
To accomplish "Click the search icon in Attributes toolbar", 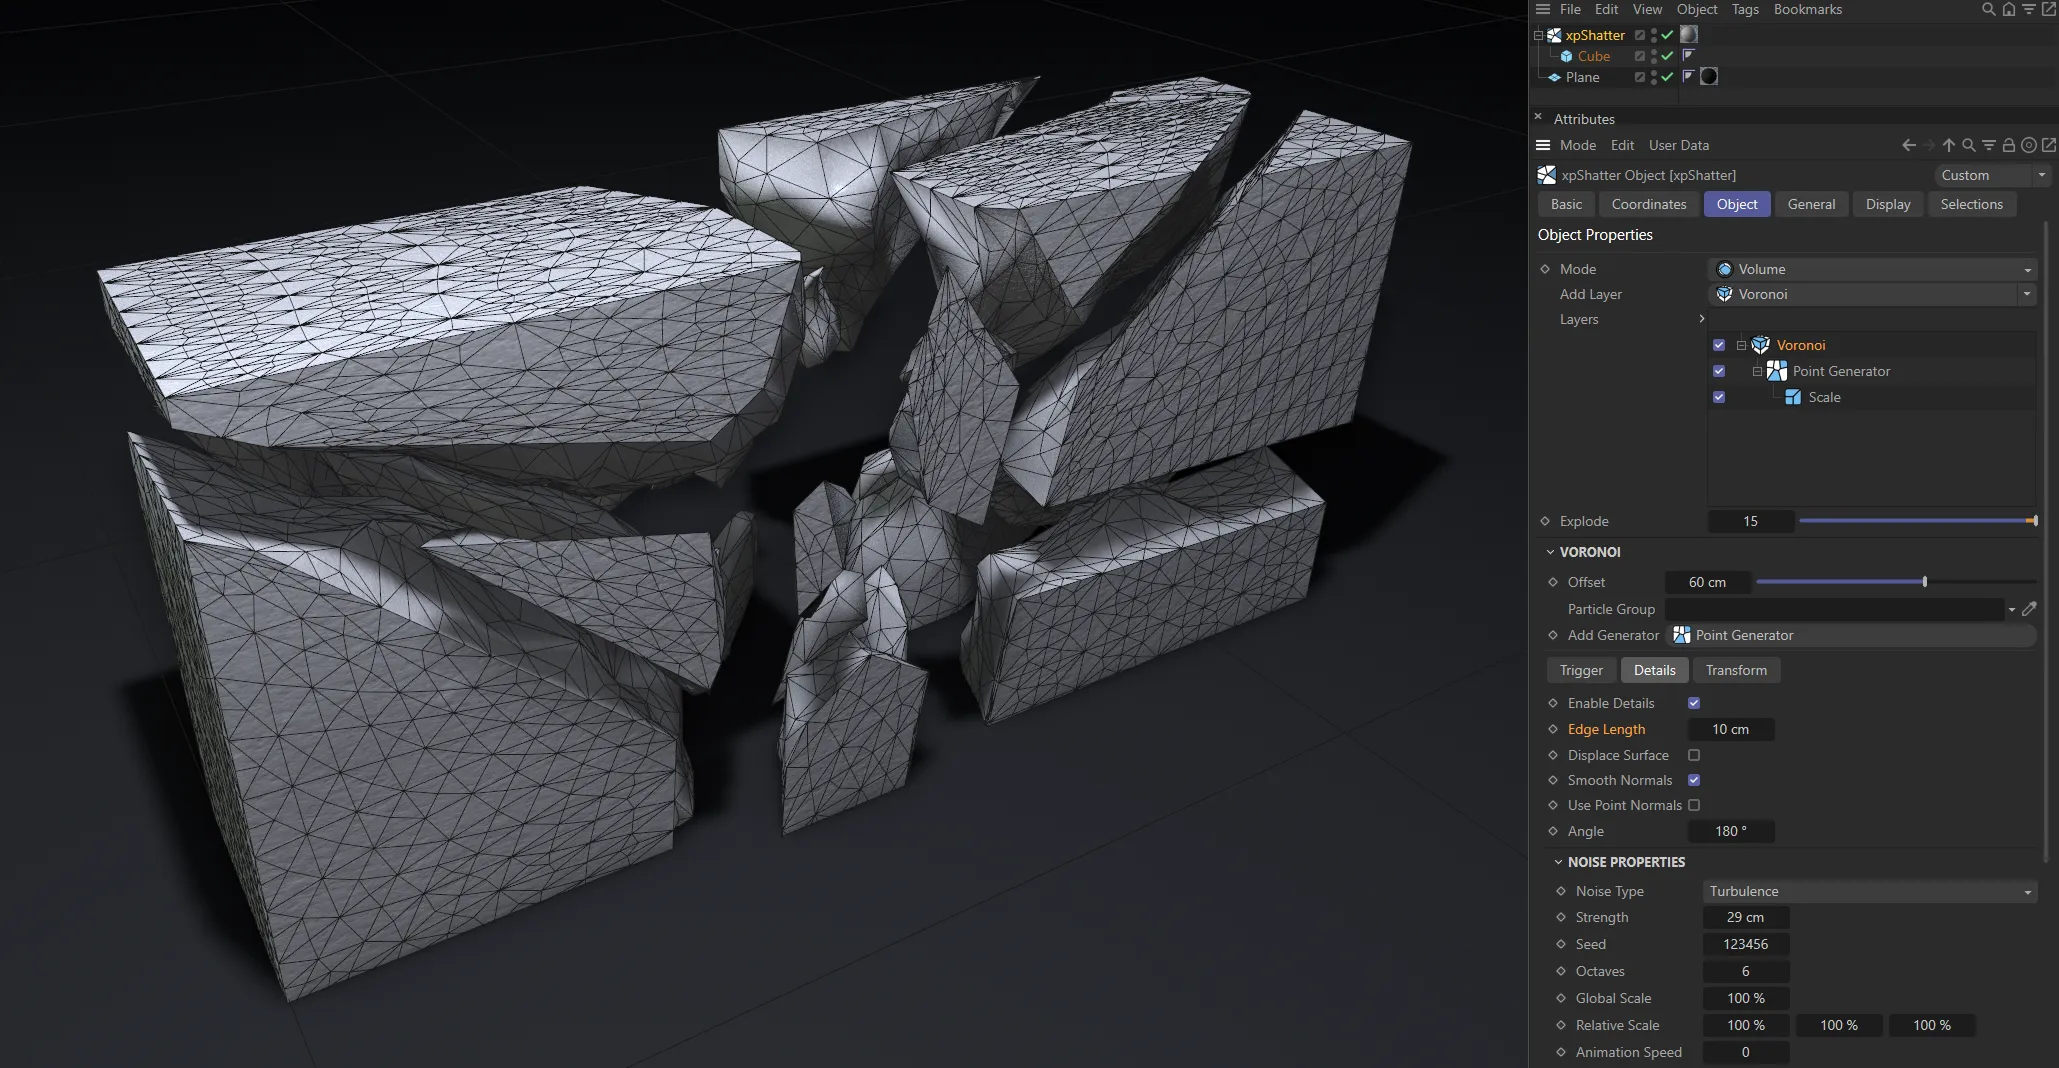I will pyautogui.click(x=1966, y=145).
